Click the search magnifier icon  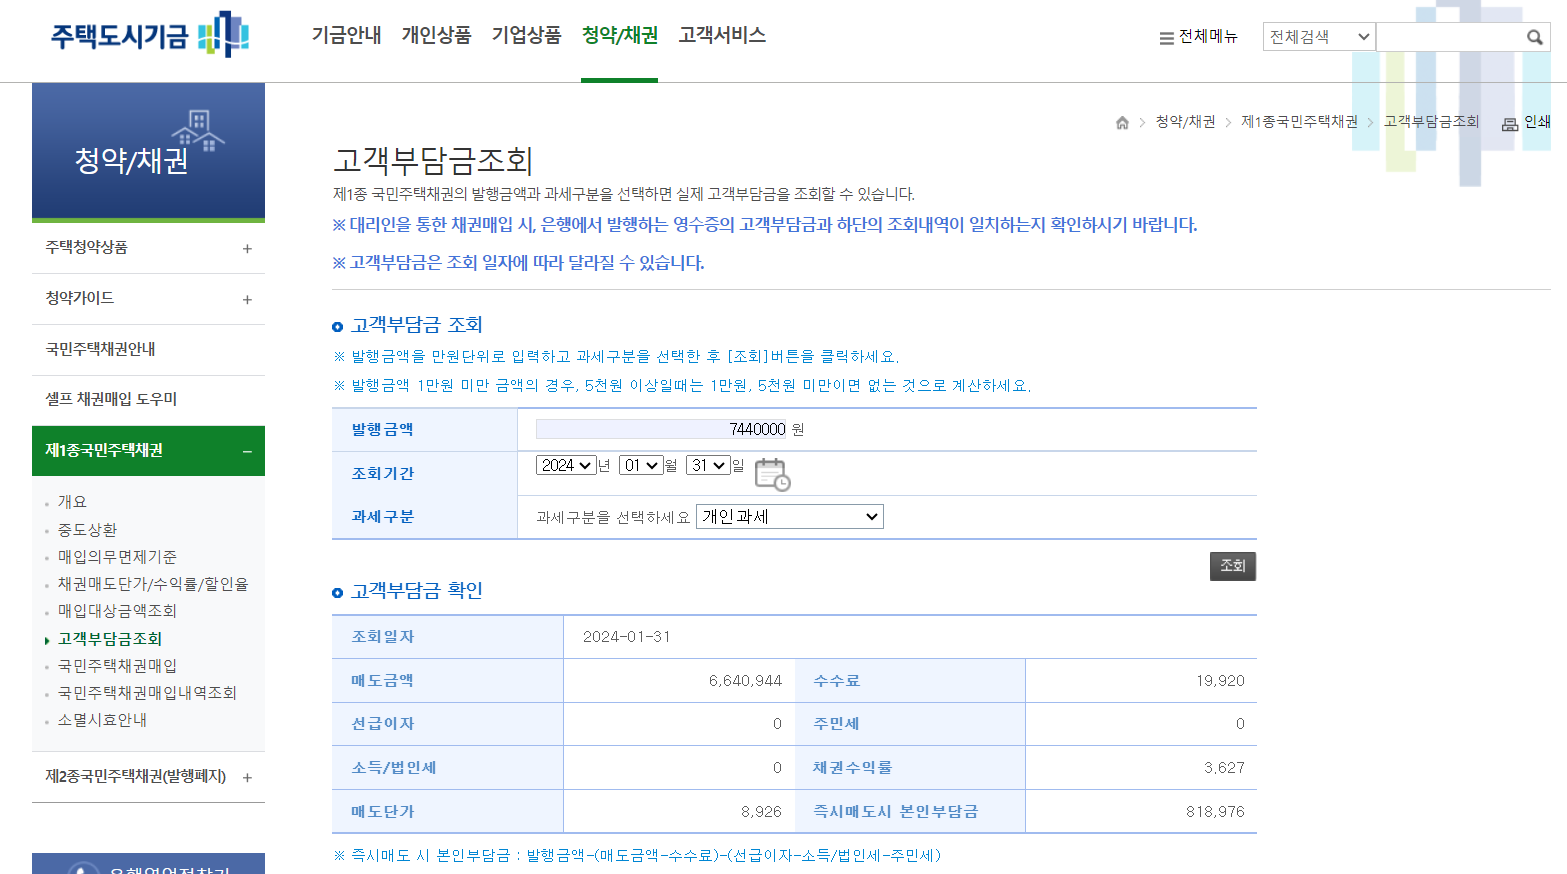[1534, 36]
